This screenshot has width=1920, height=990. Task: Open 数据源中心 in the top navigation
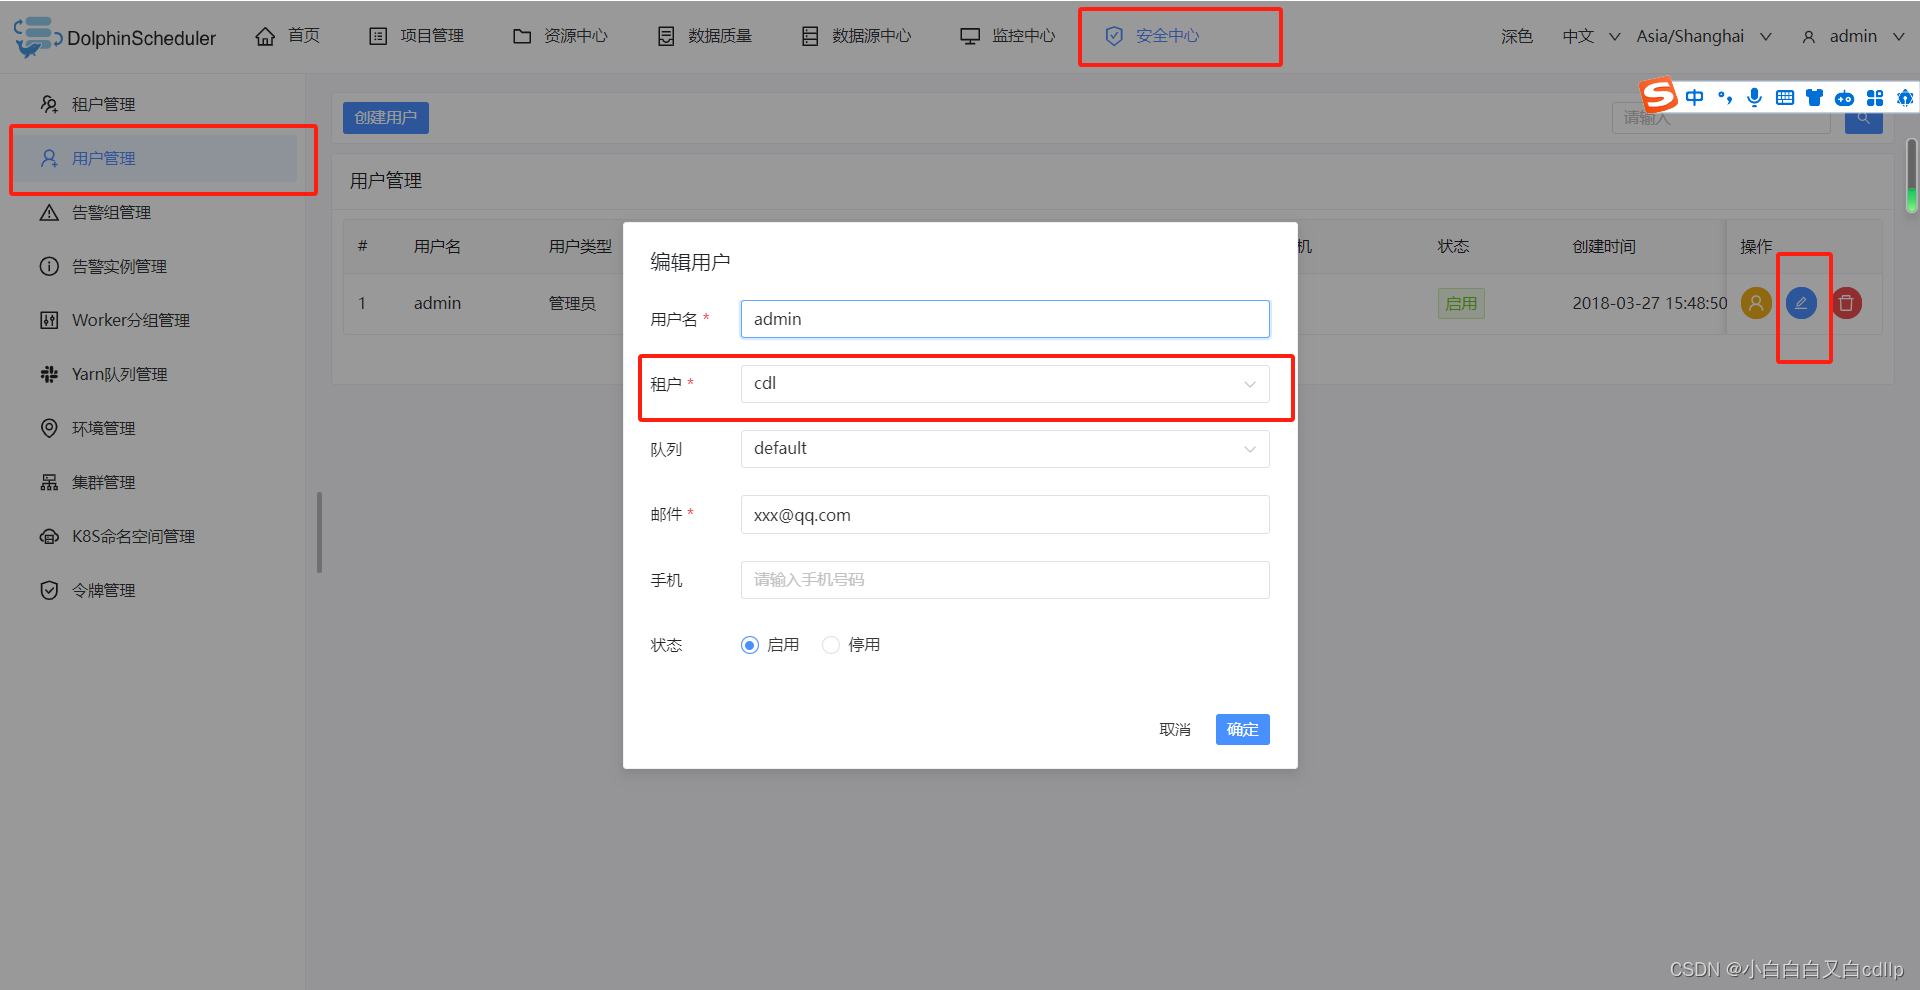[x=856, y=36]
